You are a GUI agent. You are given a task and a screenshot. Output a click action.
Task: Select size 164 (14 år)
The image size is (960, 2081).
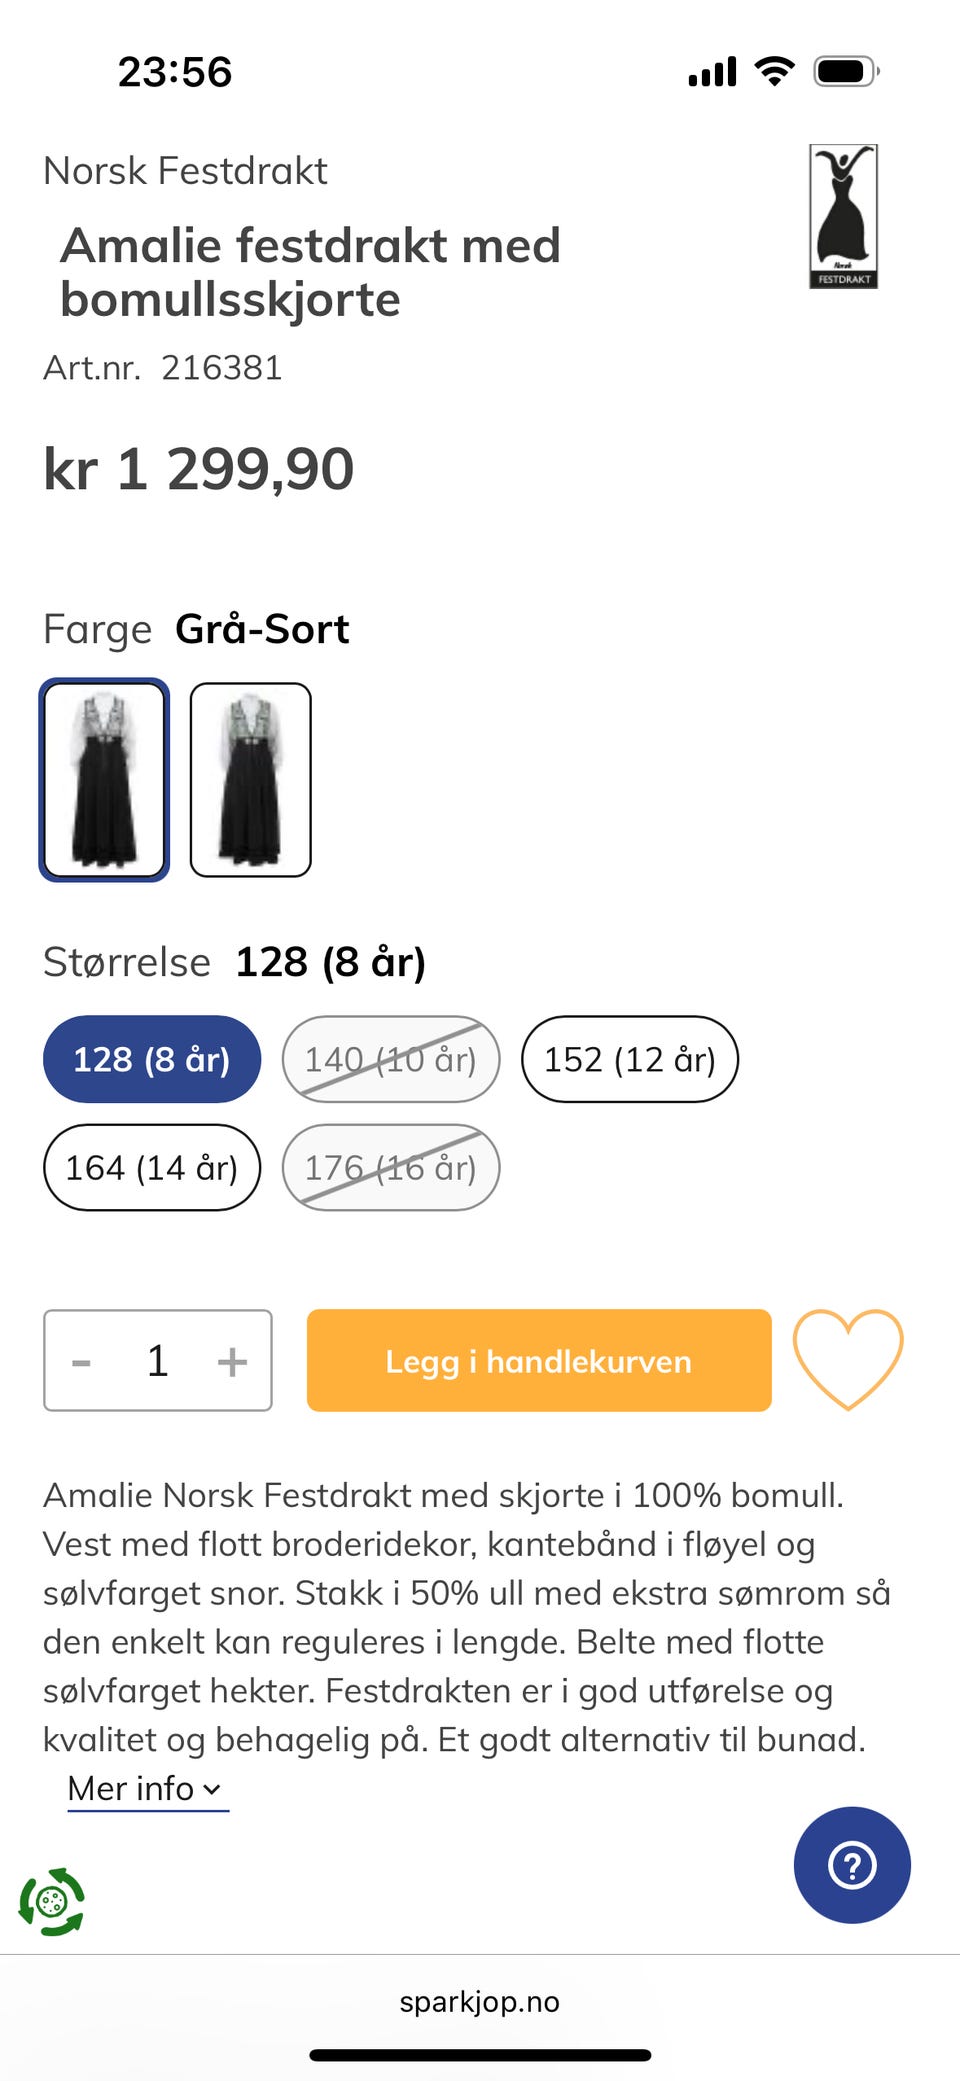pos(152,1167)
